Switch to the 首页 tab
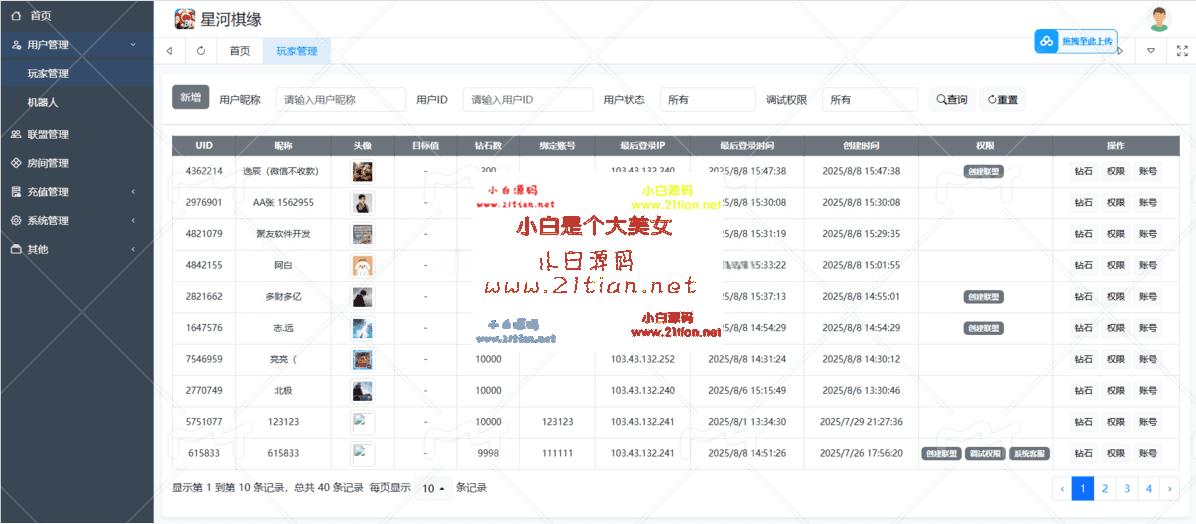This screenshot has height=524, width=1196. point(240,50)
